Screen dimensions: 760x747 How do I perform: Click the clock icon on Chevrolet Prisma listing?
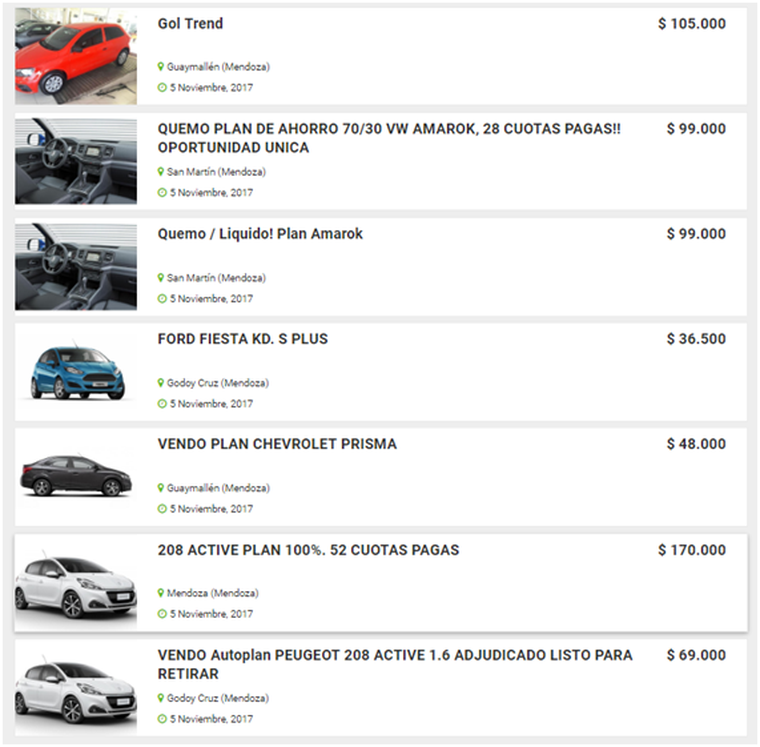[162, 509]
